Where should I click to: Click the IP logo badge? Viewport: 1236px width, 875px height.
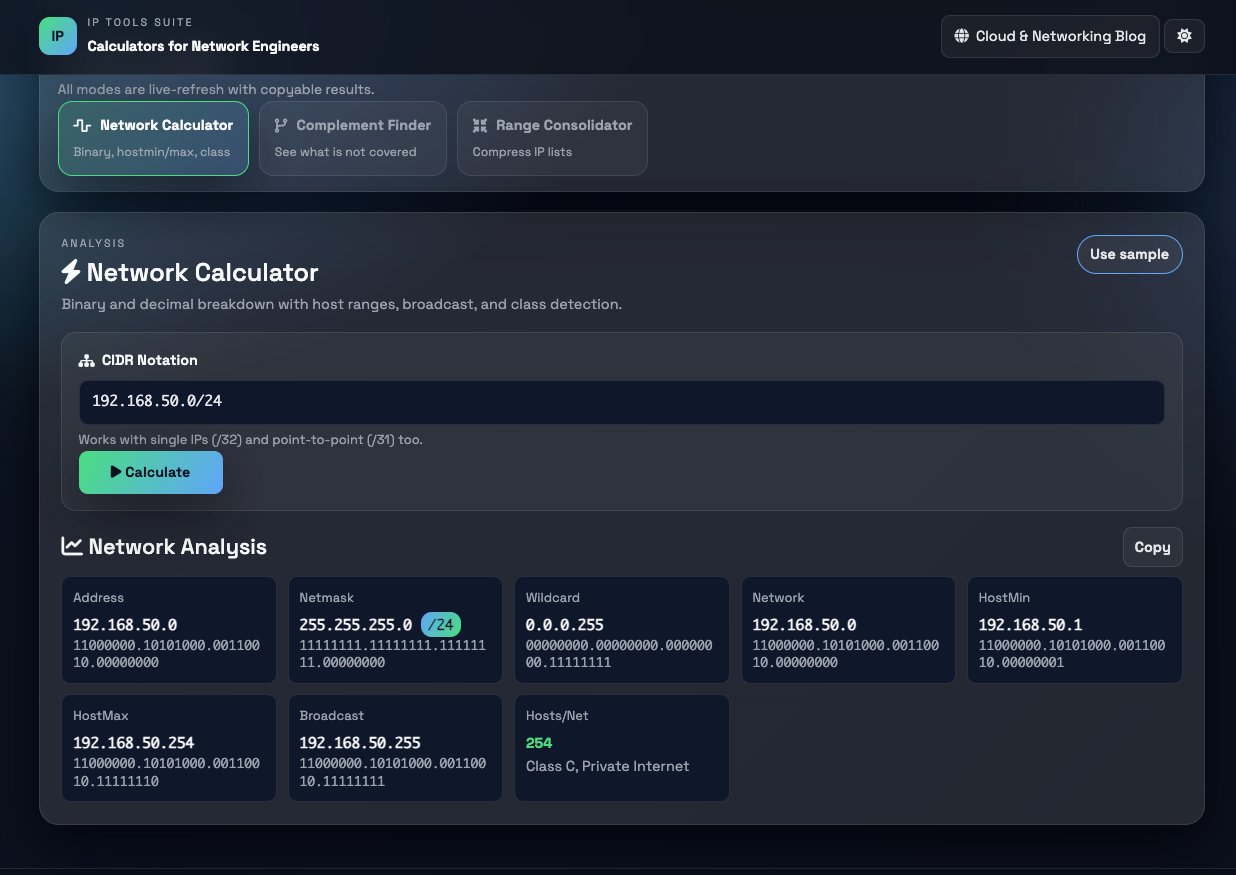coord(57,36)
